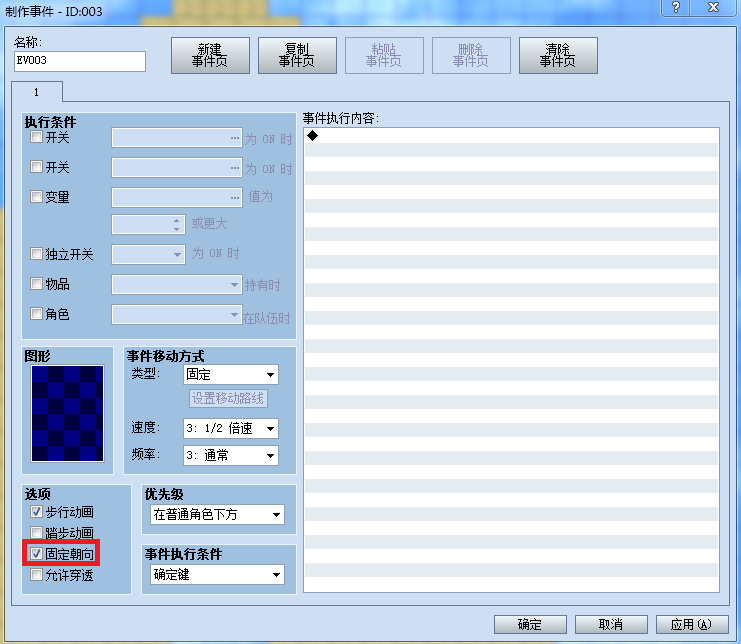
Task: Enable the 物品 condition checkbox
Action: coord(36,283)
